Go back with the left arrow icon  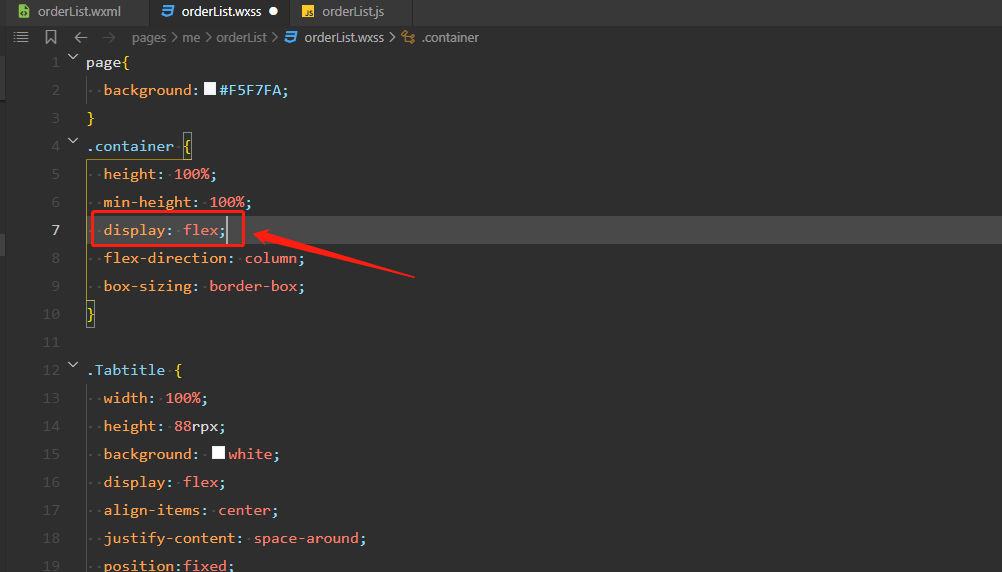81,37
